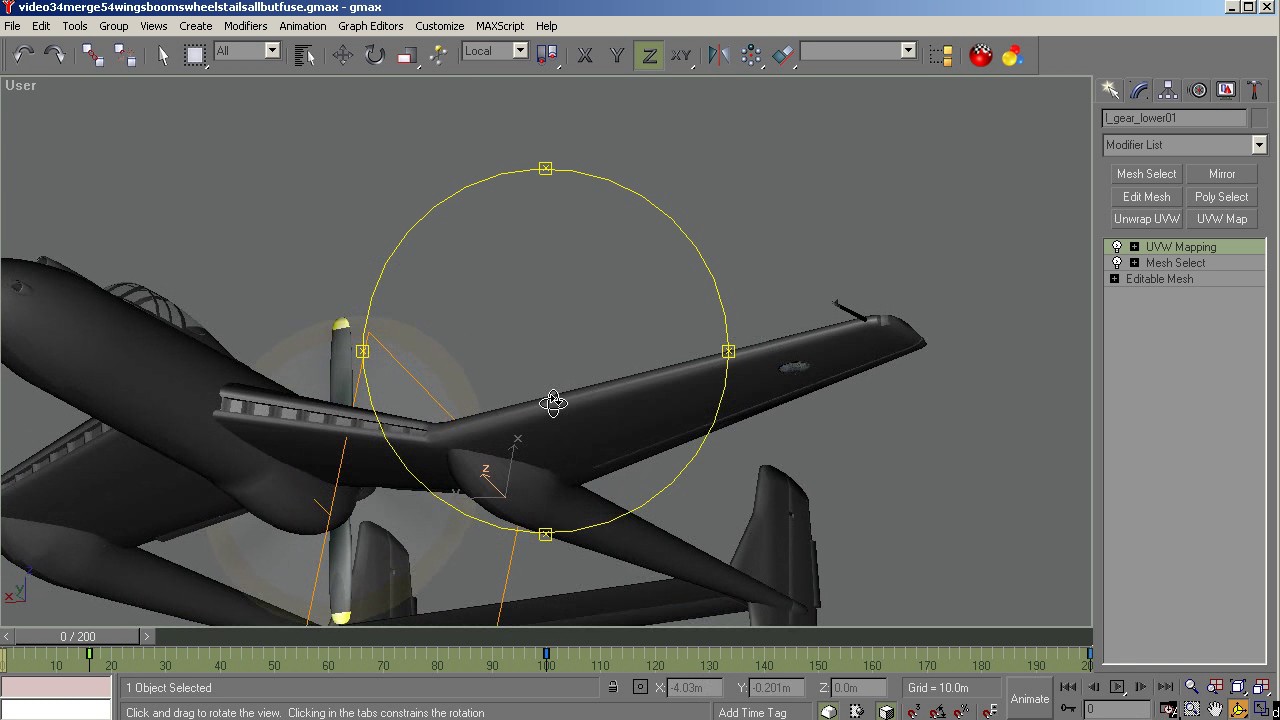Click the Edit Mesh modifier button
The height and width of the screenshot is (720, 1280).
(1146, 197)
